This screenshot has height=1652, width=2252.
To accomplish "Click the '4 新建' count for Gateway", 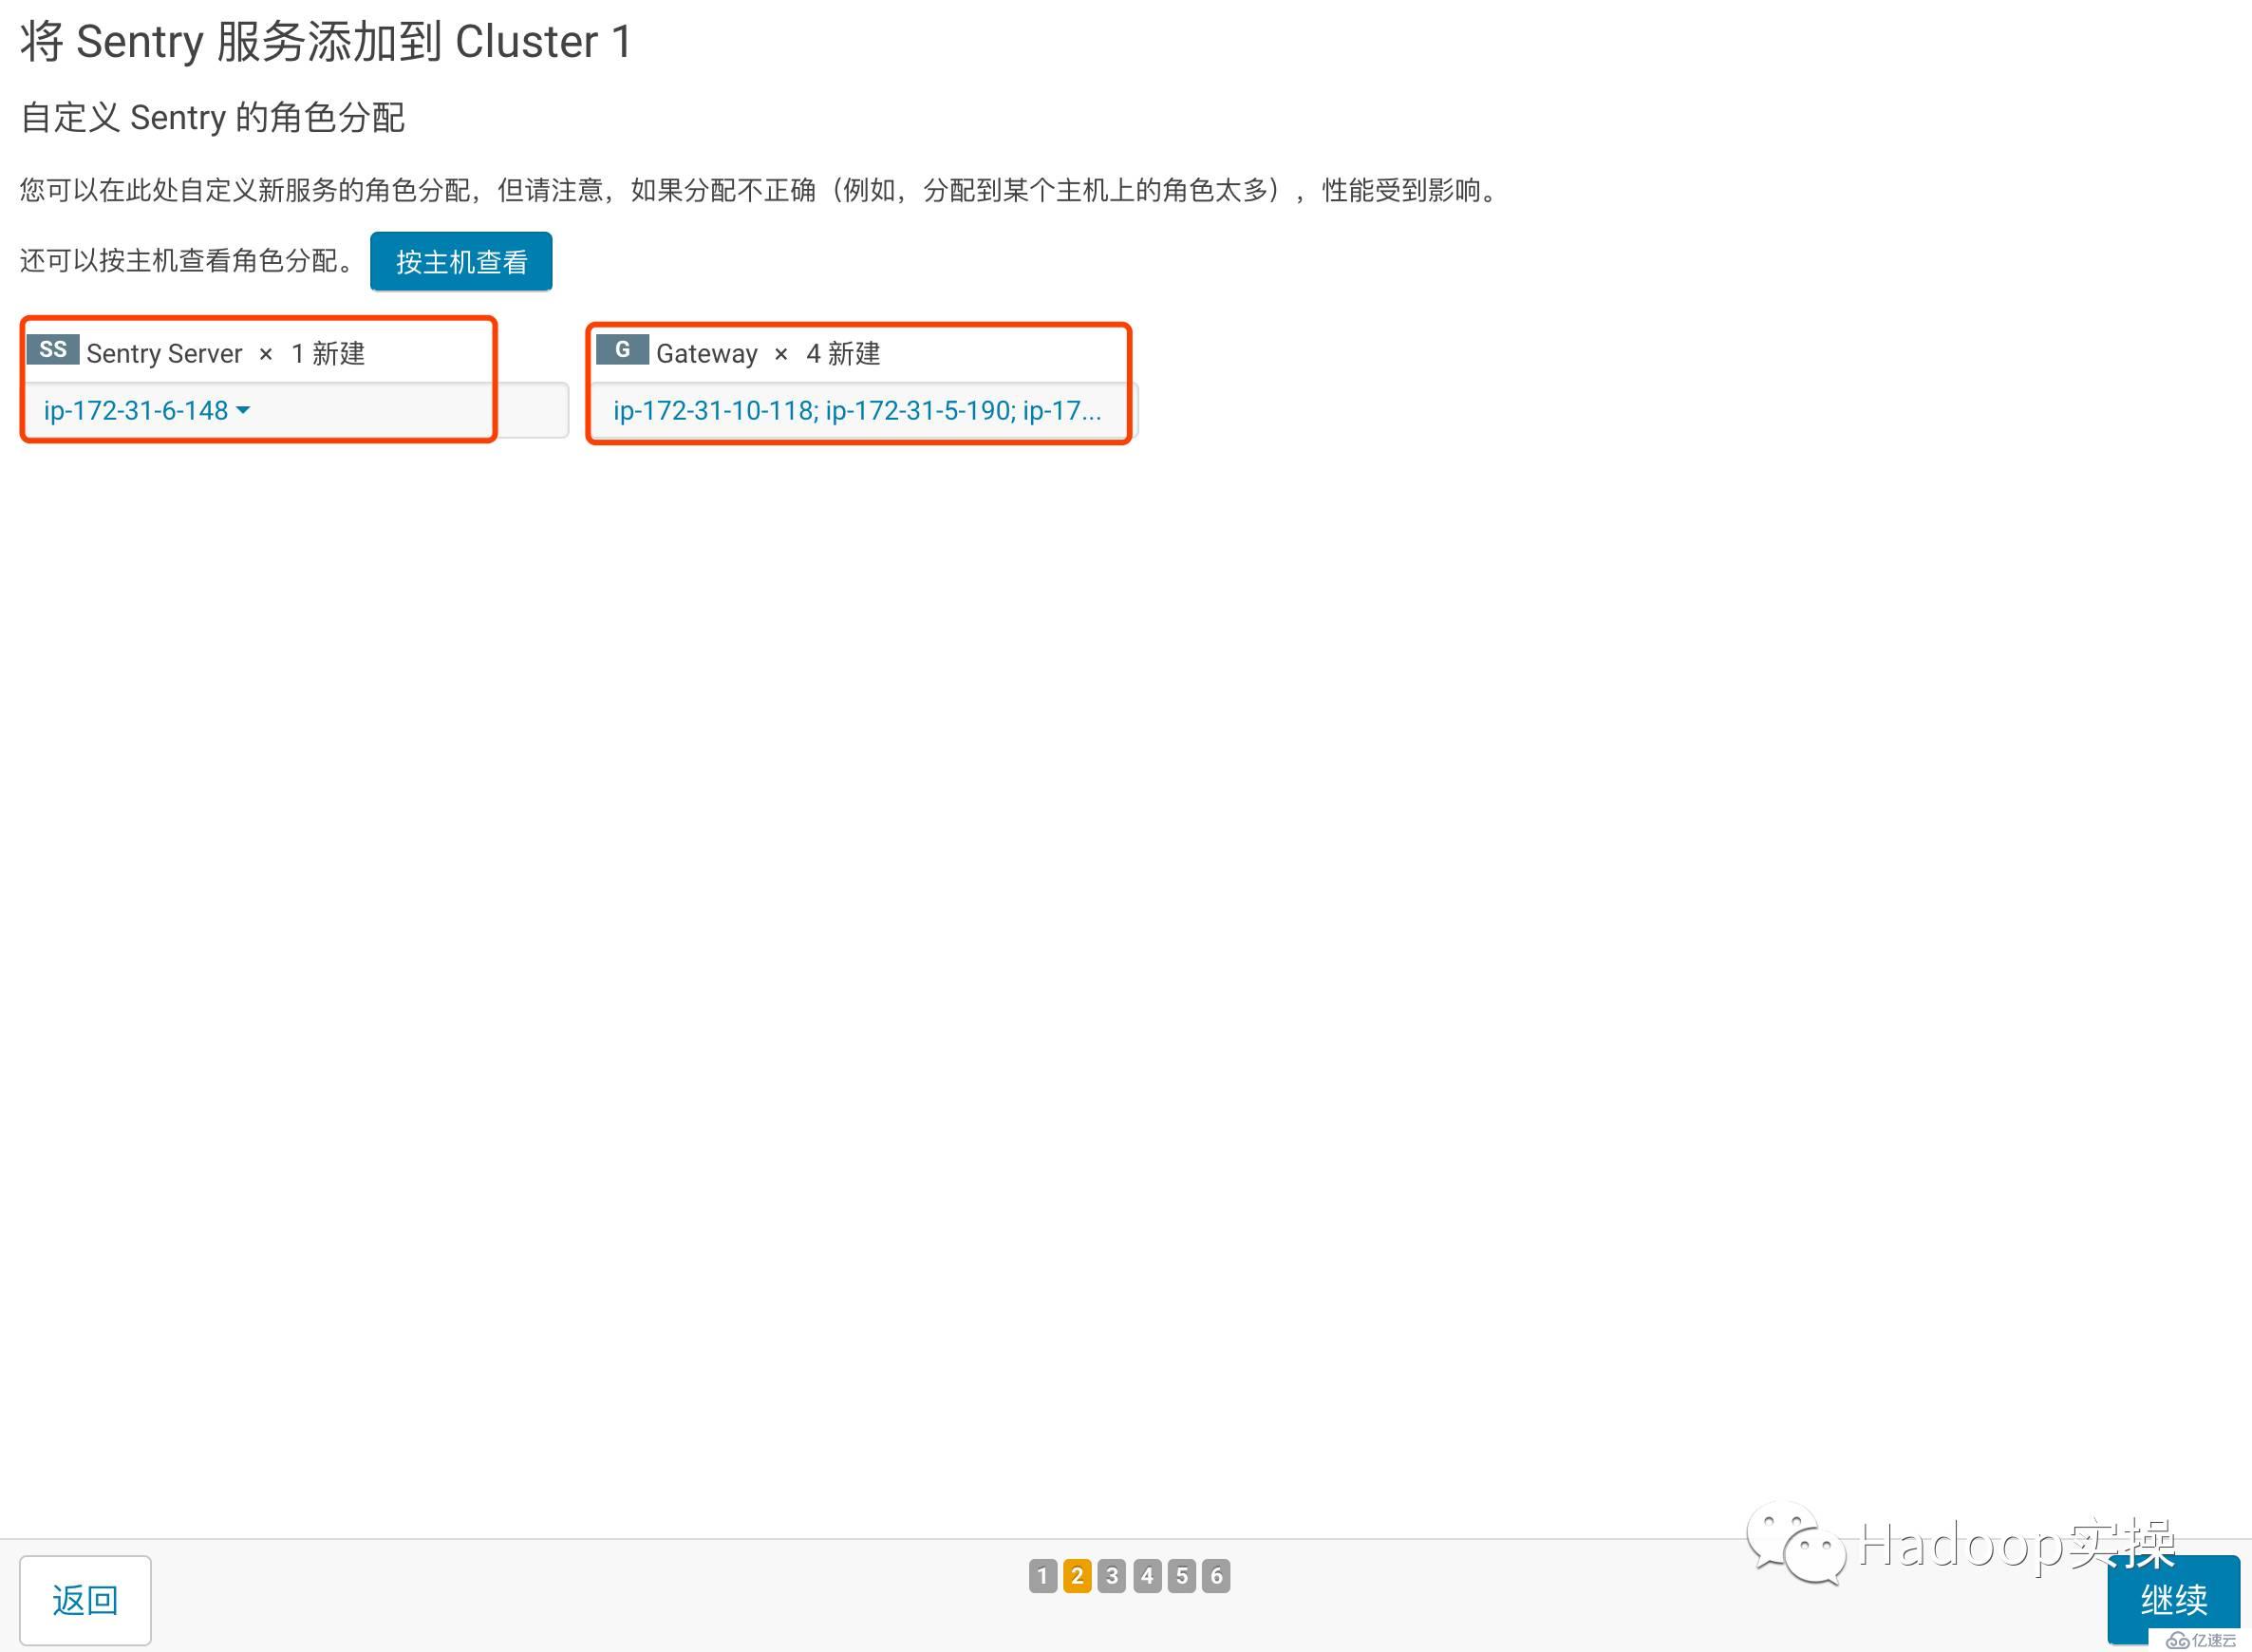I will point(843,354).
